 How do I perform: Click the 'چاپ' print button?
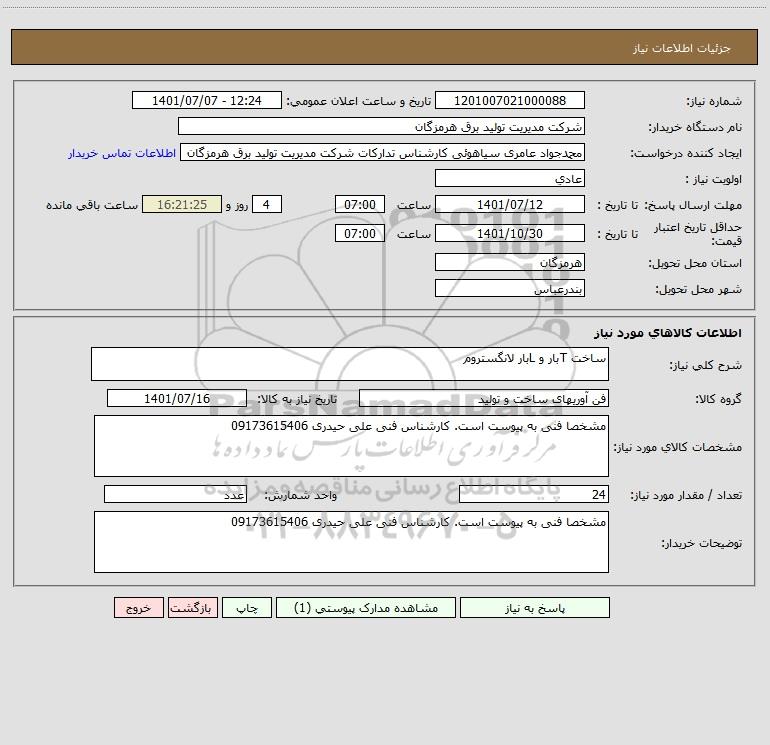tap(247, 607)
